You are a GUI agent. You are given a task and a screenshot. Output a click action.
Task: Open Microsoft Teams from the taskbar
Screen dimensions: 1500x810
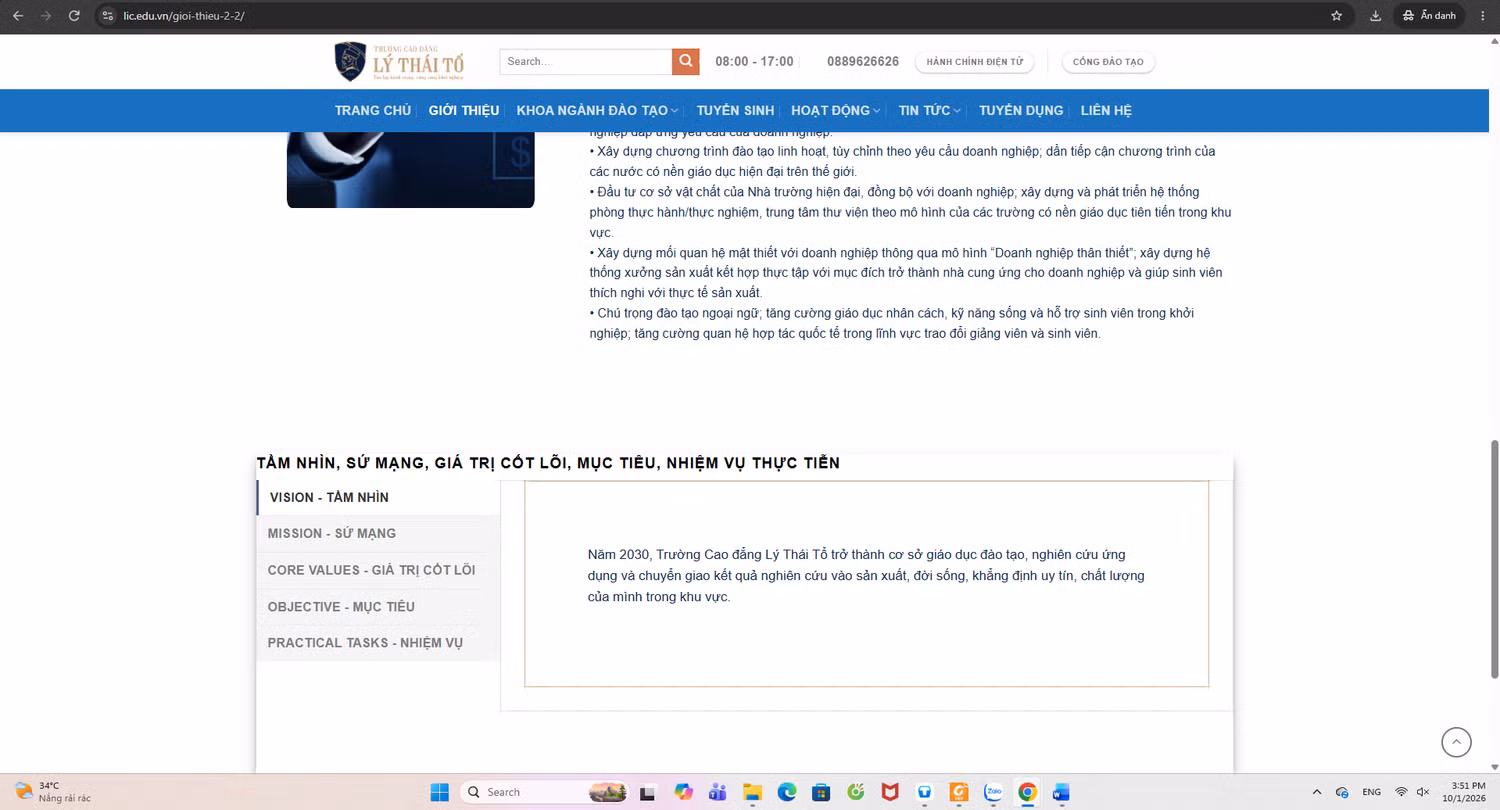718,792
